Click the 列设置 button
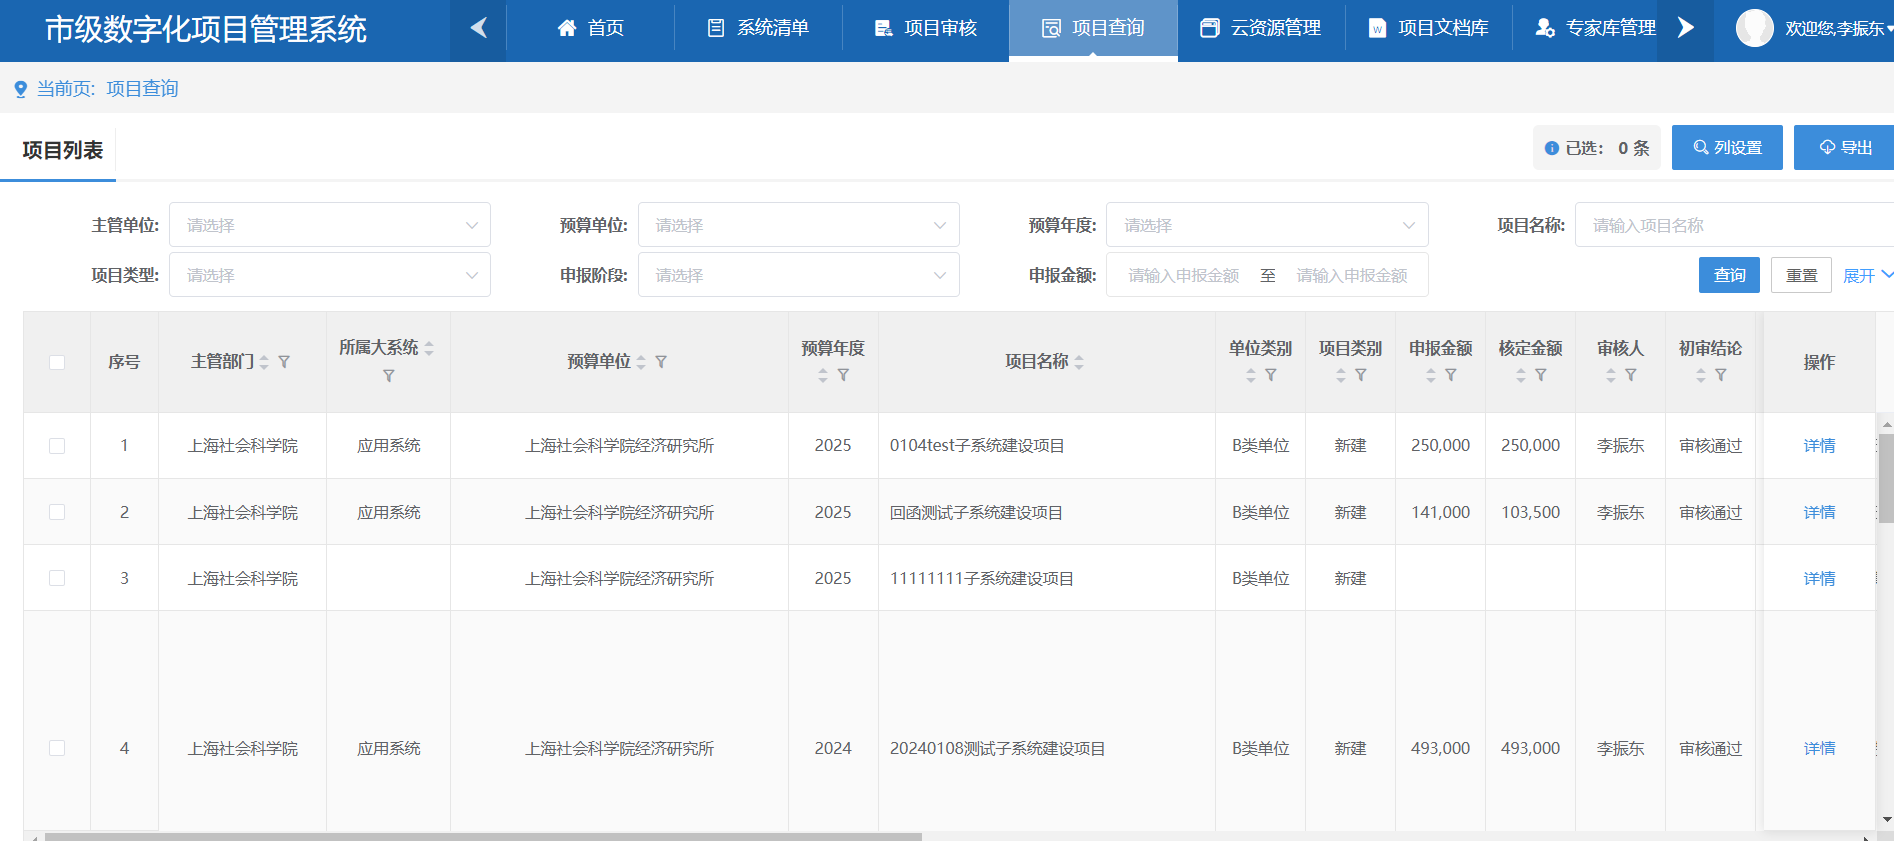This screenshot has width=1894, height=841. pos(1727,147)
